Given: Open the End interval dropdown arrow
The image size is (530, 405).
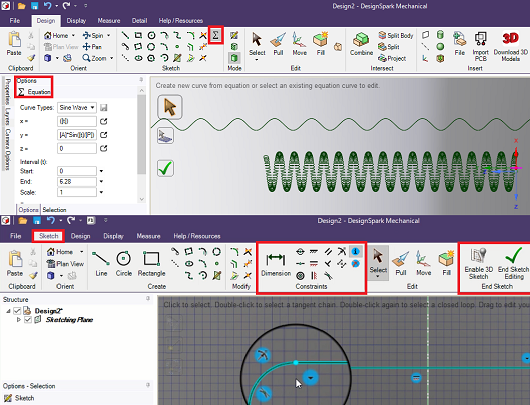Looking at the screenshot, I should pyautogui.click(x=101, y=182).
